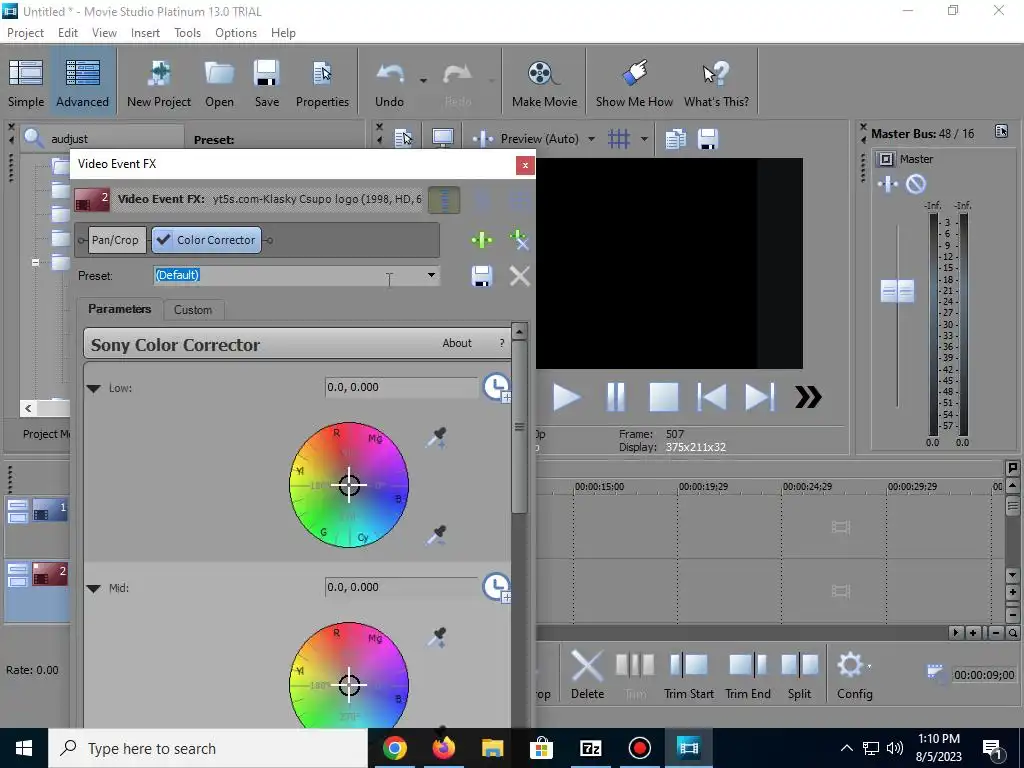1024x768 pixels.
Task: Open the Insert menu
Action: [x=145, y=33]
